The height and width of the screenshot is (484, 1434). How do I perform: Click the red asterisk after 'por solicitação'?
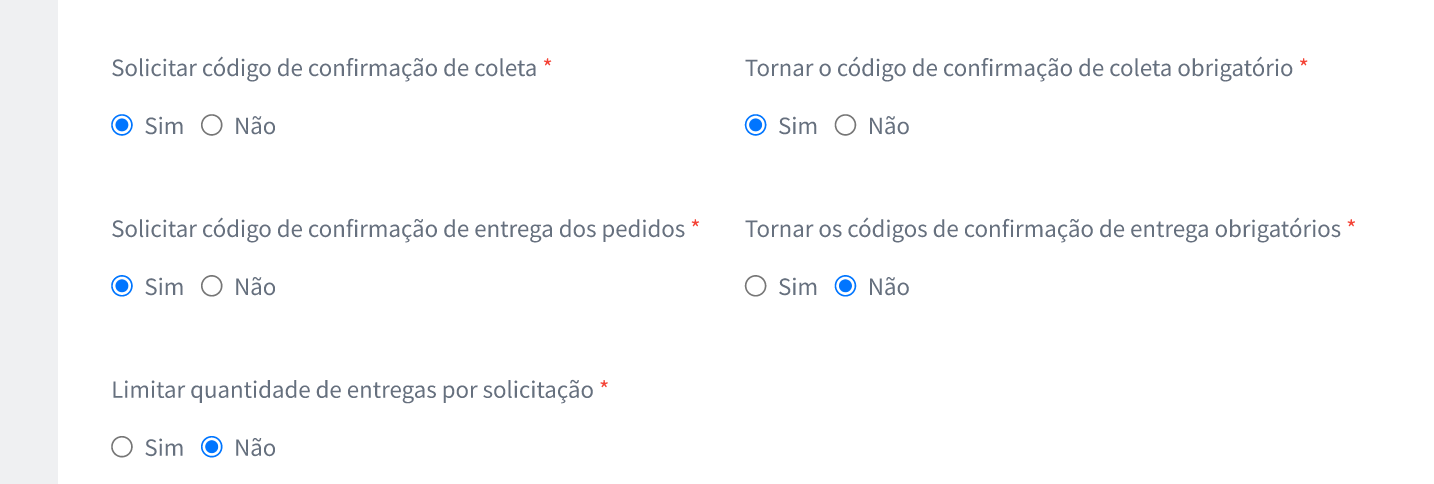pos(604,388)
